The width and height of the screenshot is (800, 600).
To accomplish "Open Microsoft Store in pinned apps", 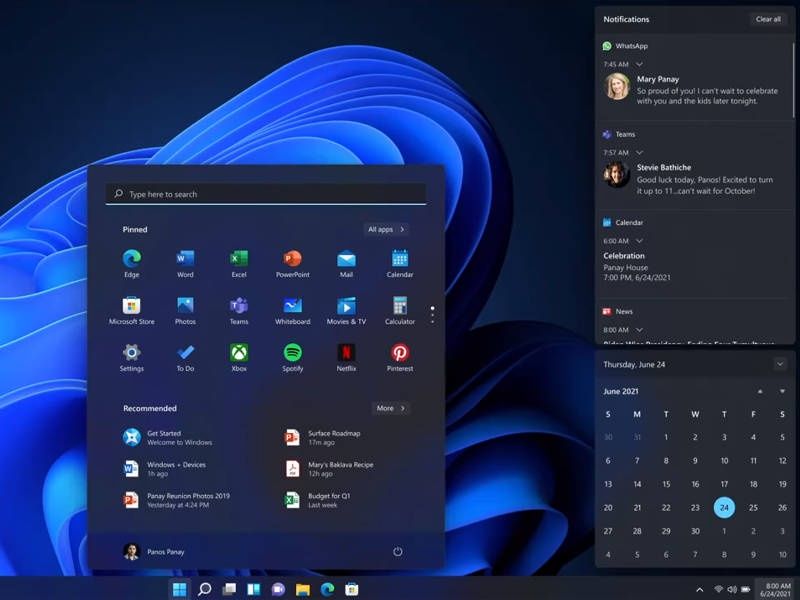I will pyautogui.click(x=132, y=310).
